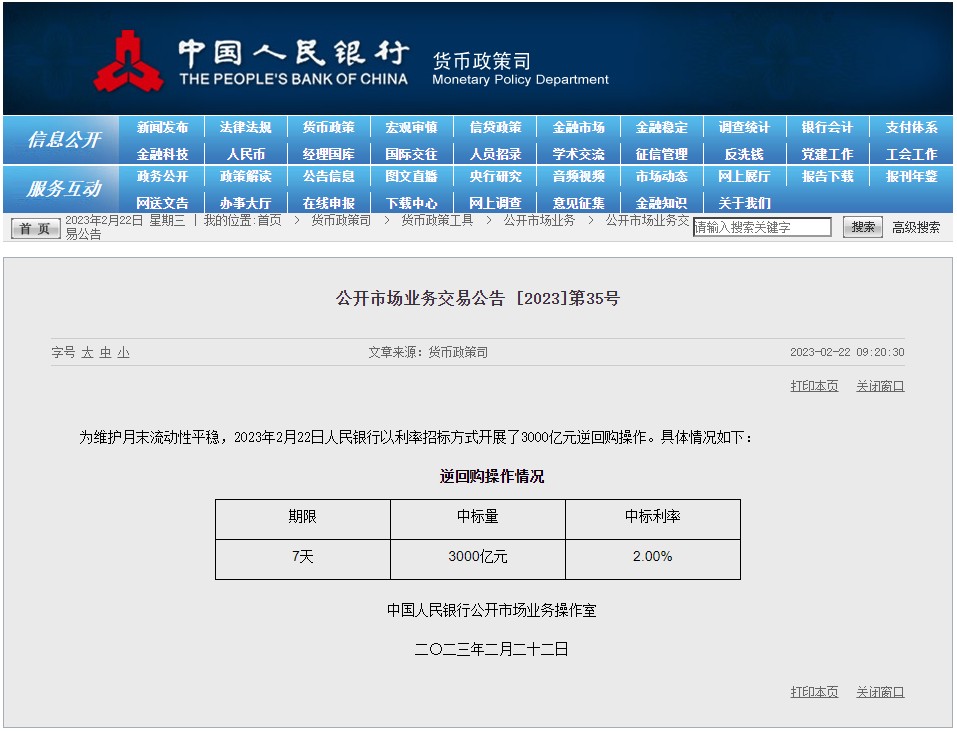Open the 人民币 menu item
Screen dimensions: 957x731
coord(245,154)
